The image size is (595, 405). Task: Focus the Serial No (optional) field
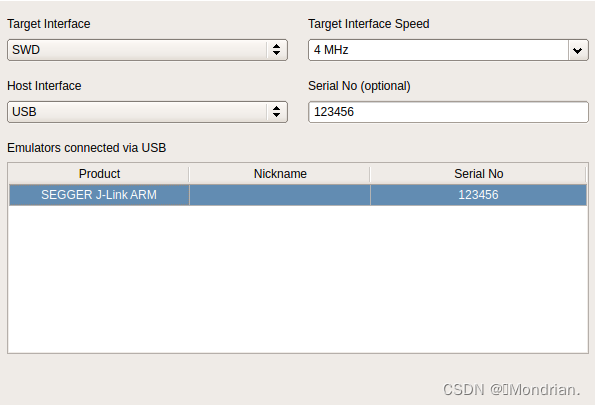coord(449,112)
